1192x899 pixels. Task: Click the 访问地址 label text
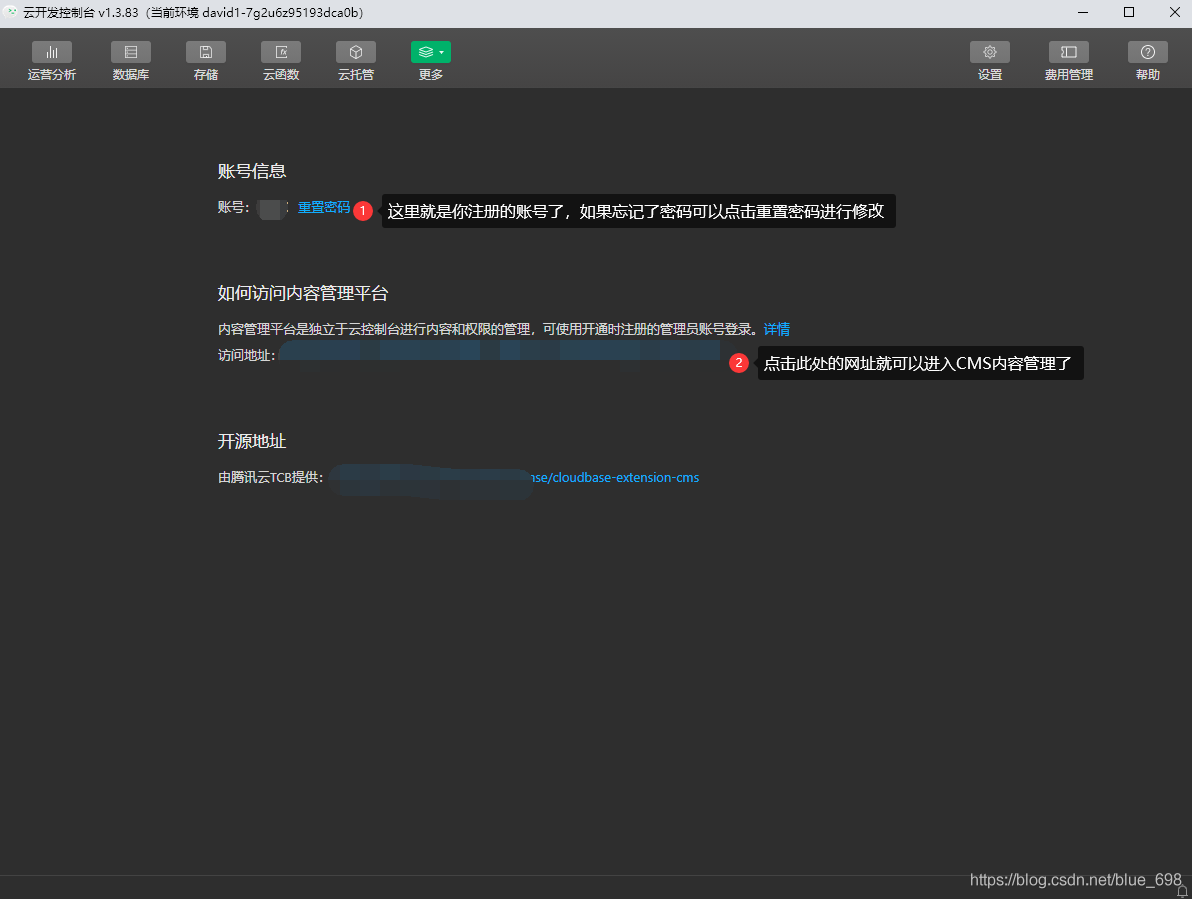pyautogui.click(x=246, y=355)
